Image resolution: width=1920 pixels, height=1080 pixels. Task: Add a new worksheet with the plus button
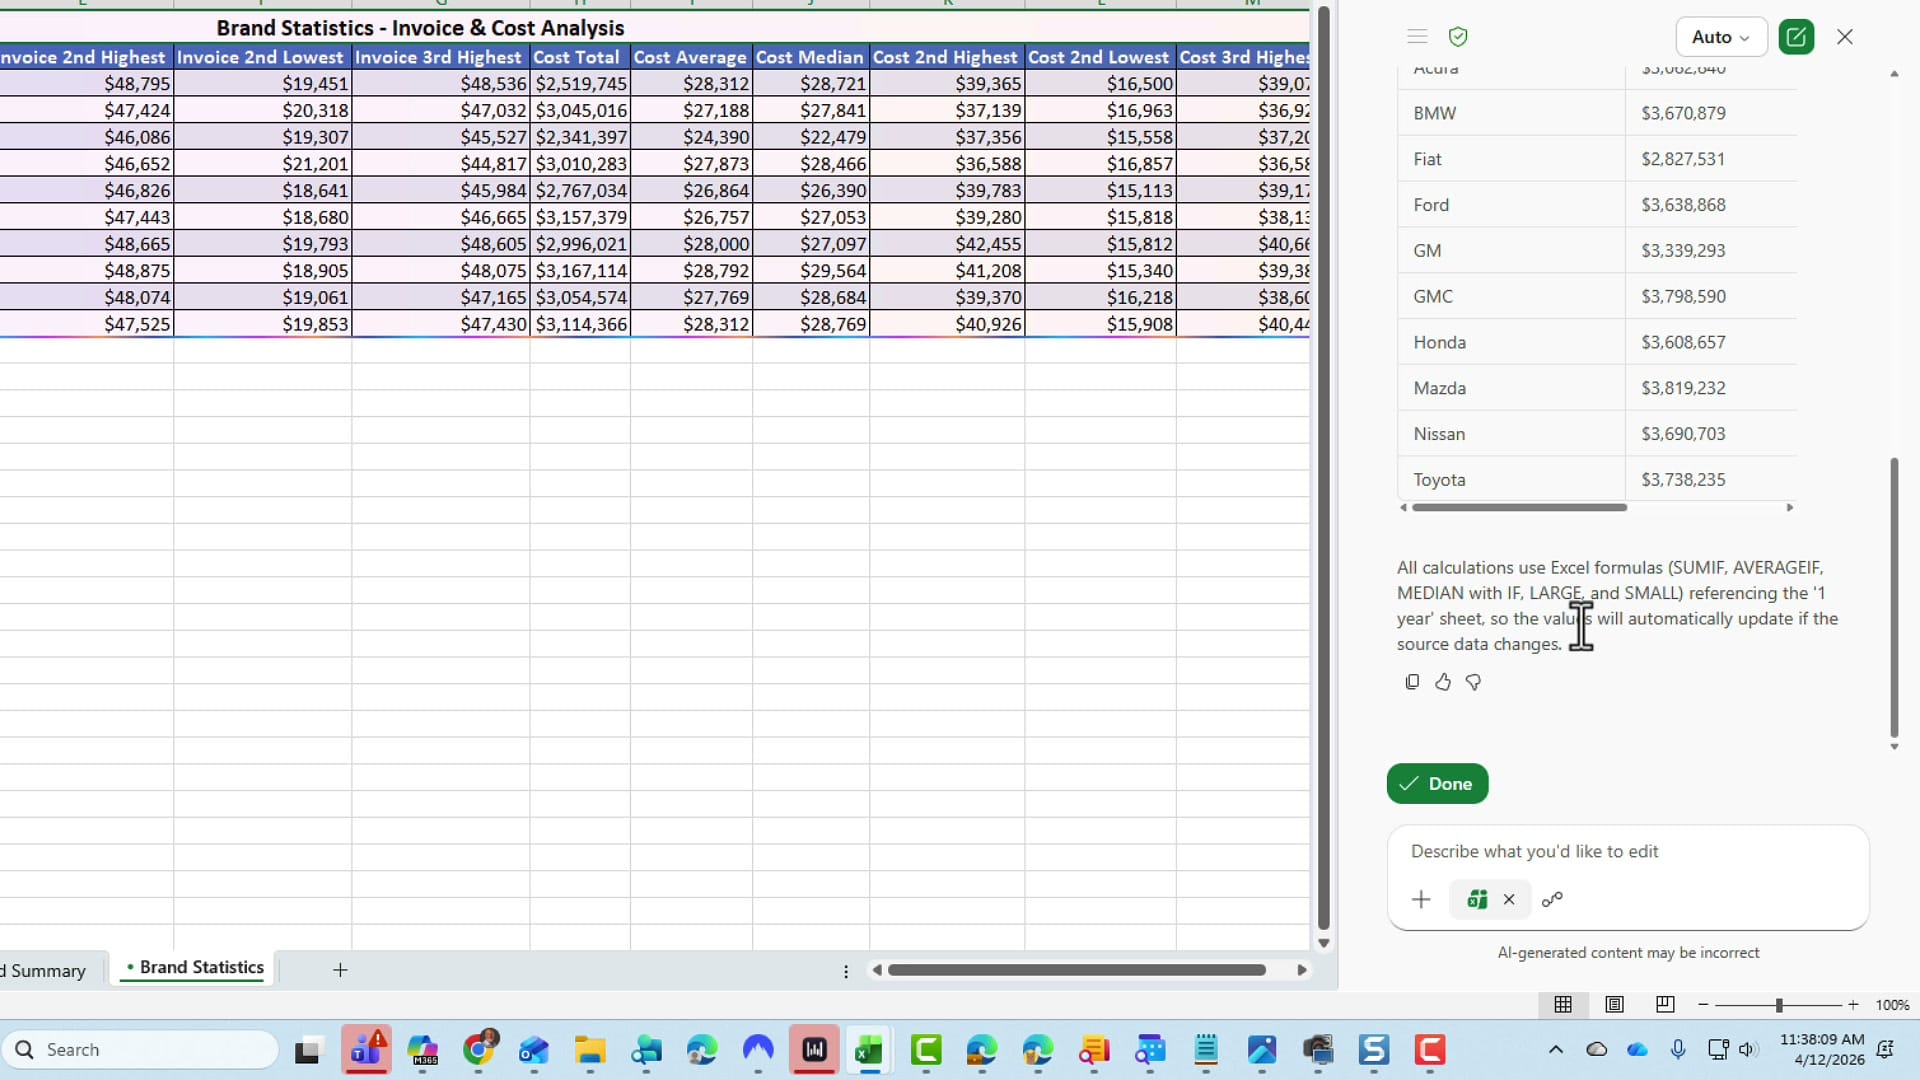(340, 970)
